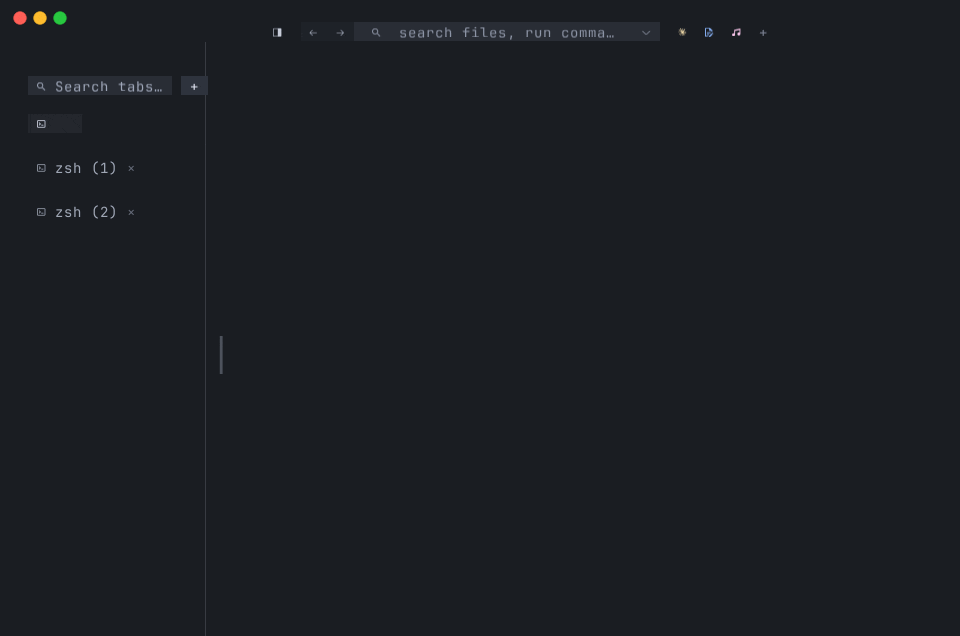Screen dimensions: 960x636
Task: Close the zsh (1) tab
Action: 131,168
